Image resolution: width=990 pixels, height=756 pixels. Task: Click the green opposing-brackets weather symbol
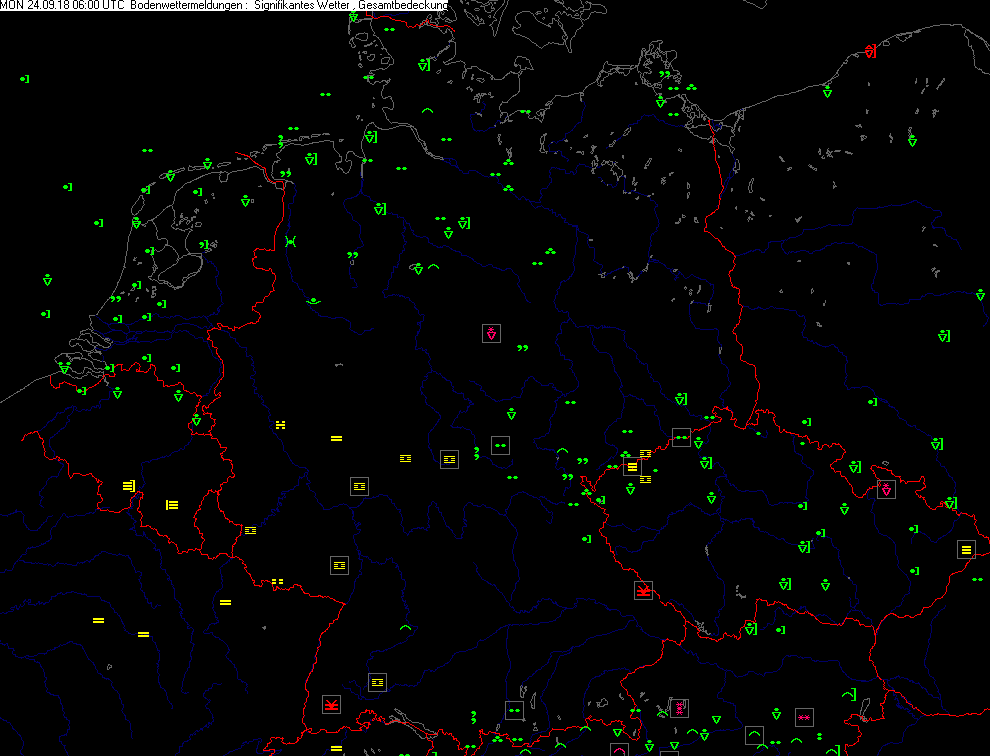(x=290, y=241)
